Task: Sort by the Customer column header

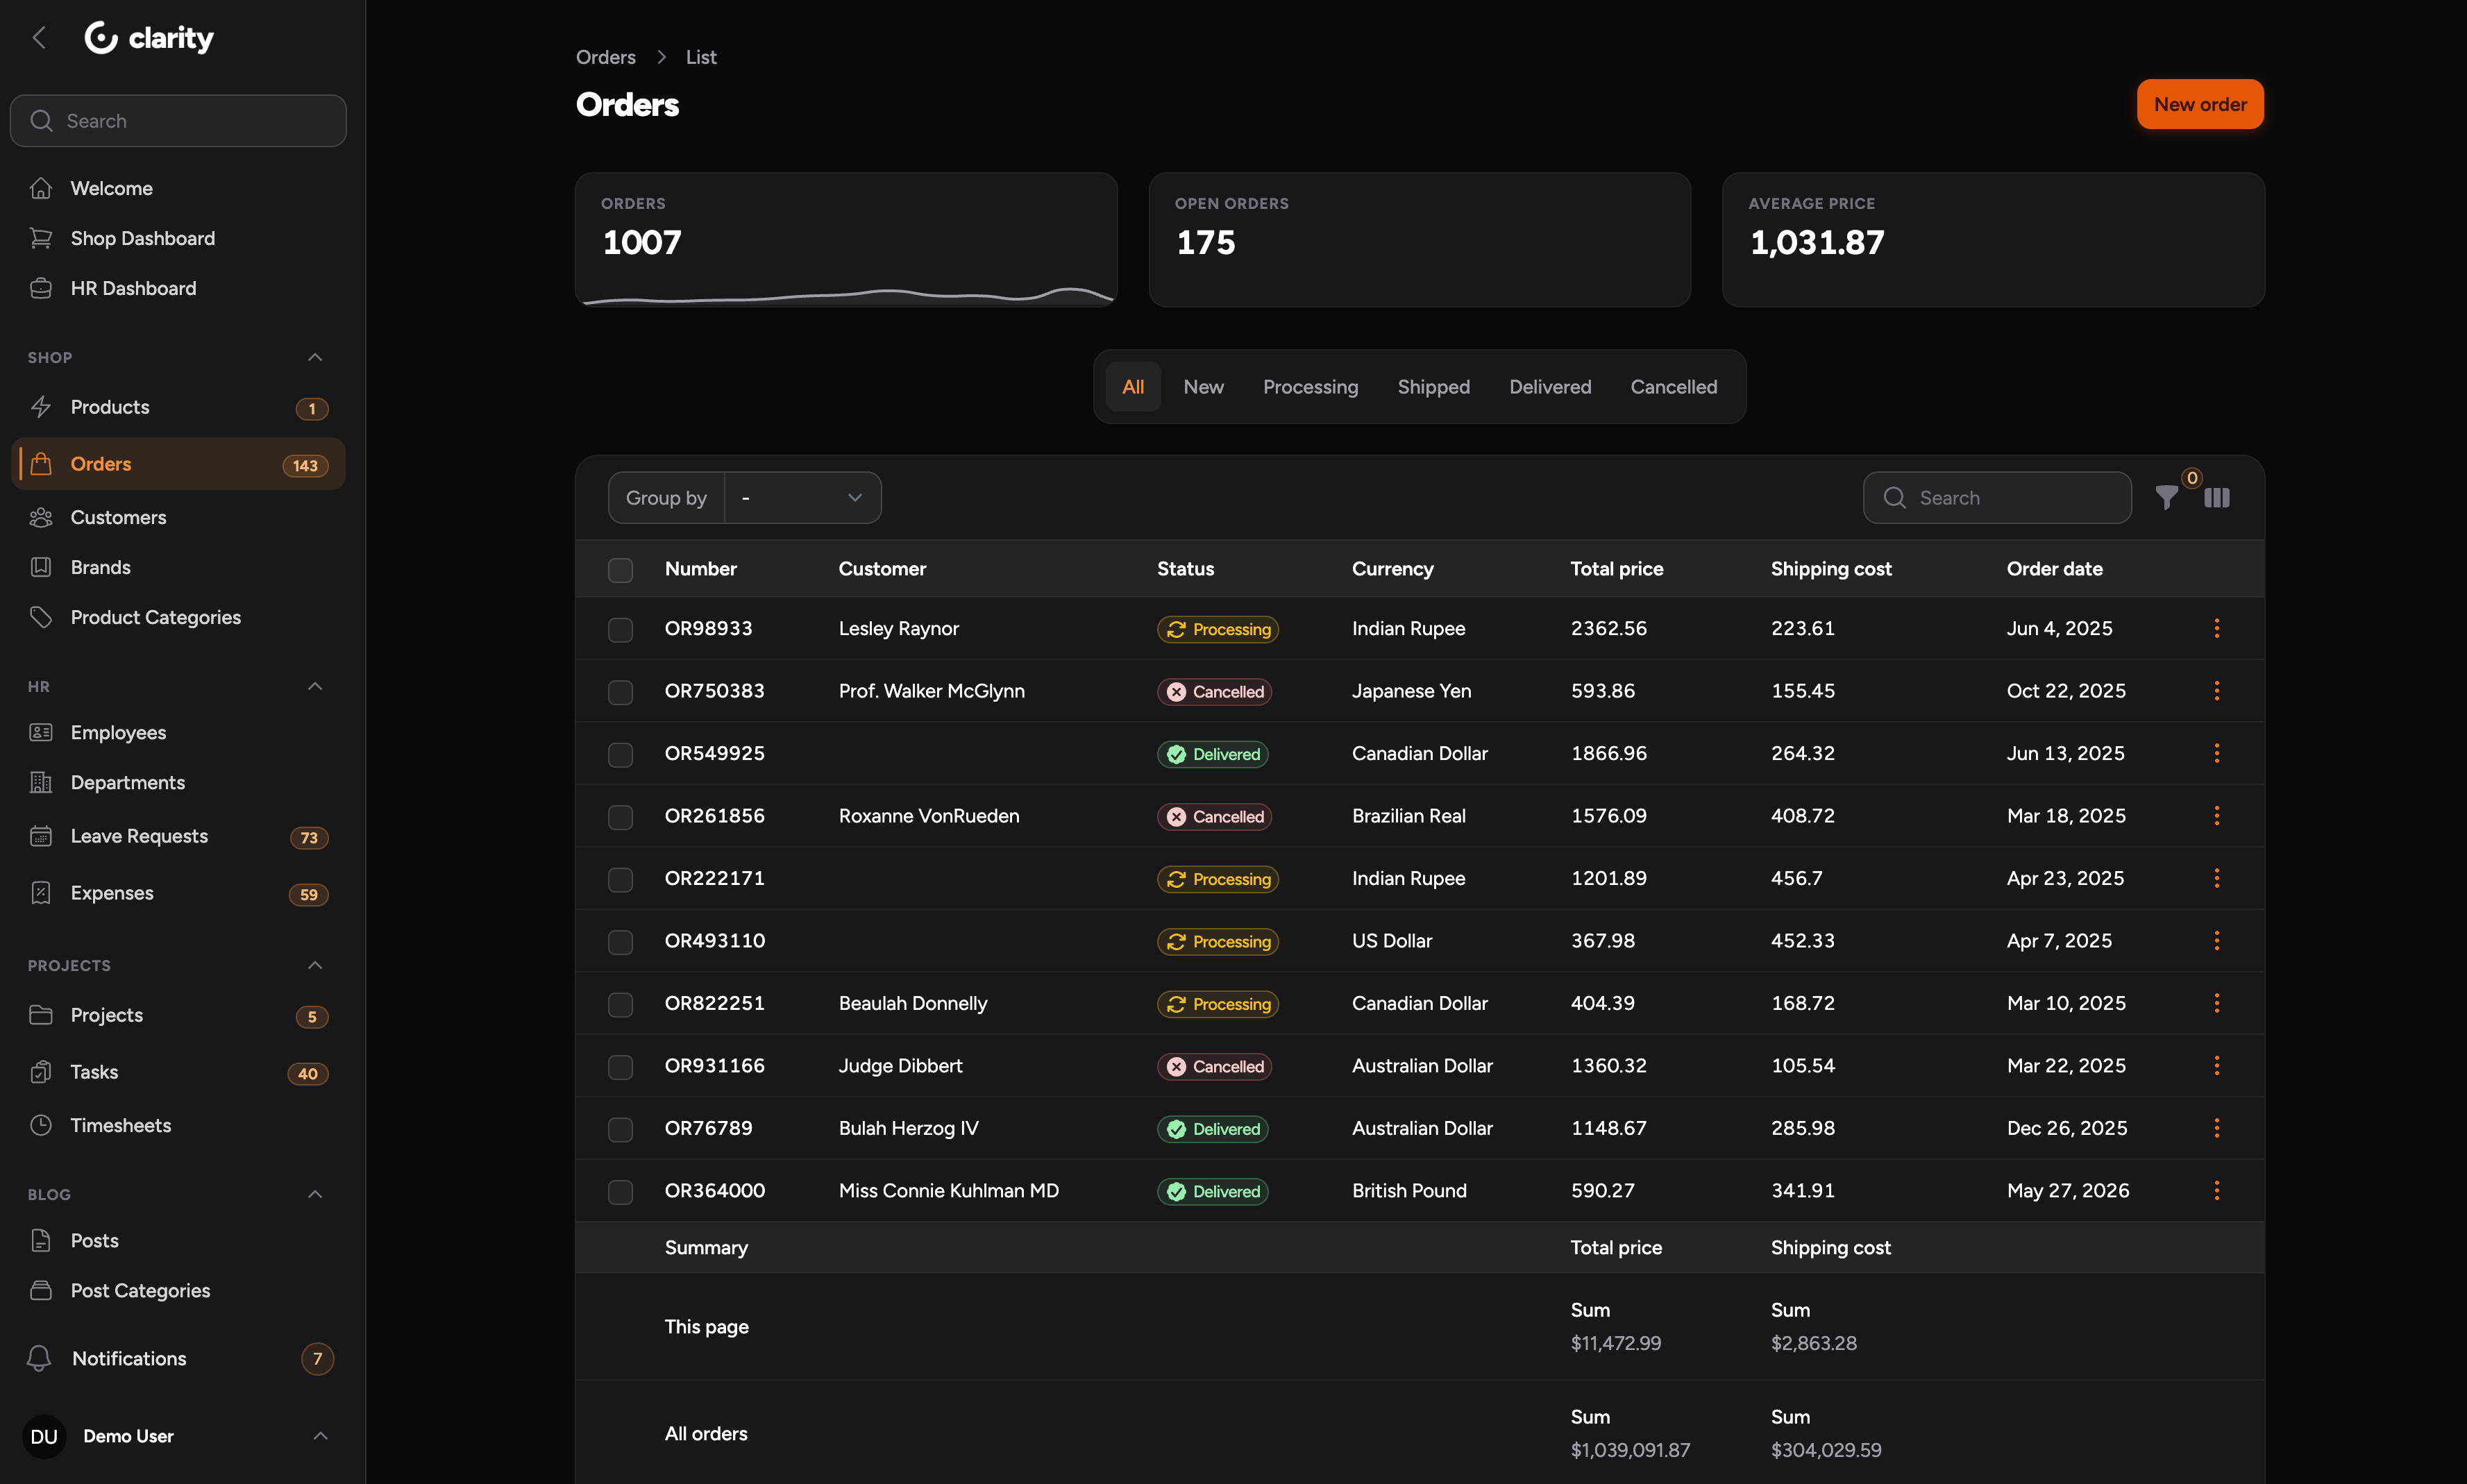Action: coord(882,569)
